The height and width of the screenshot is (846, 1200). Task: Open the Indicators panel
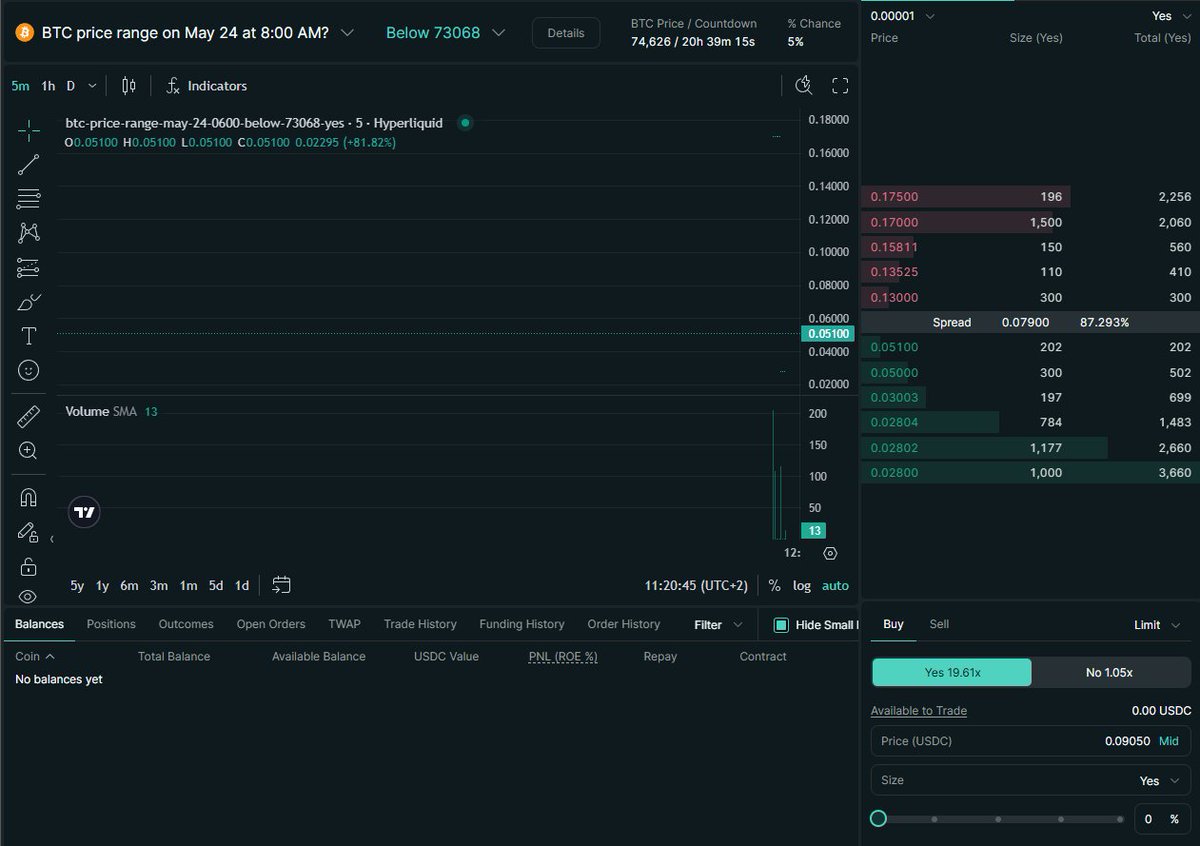[x=206, y=86]
